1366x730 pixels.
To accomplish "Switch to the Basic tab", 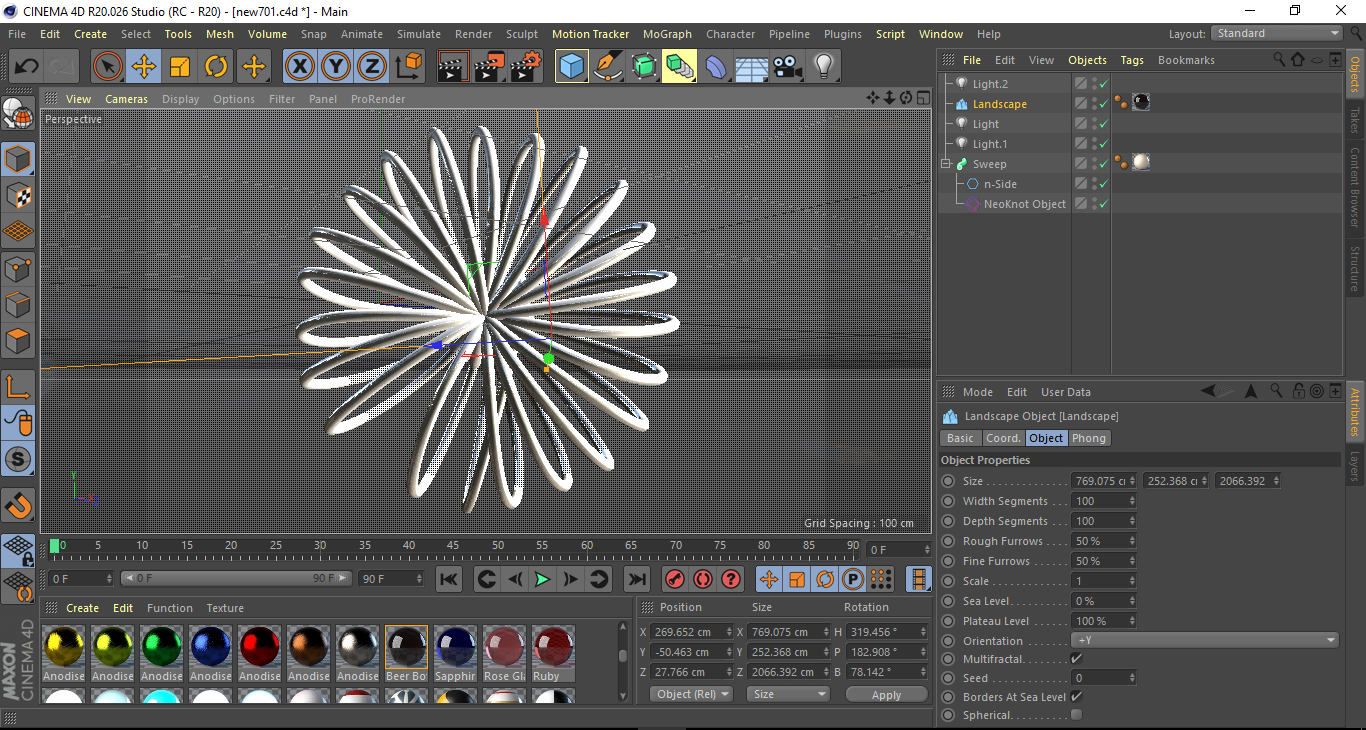I will point(960,438).
